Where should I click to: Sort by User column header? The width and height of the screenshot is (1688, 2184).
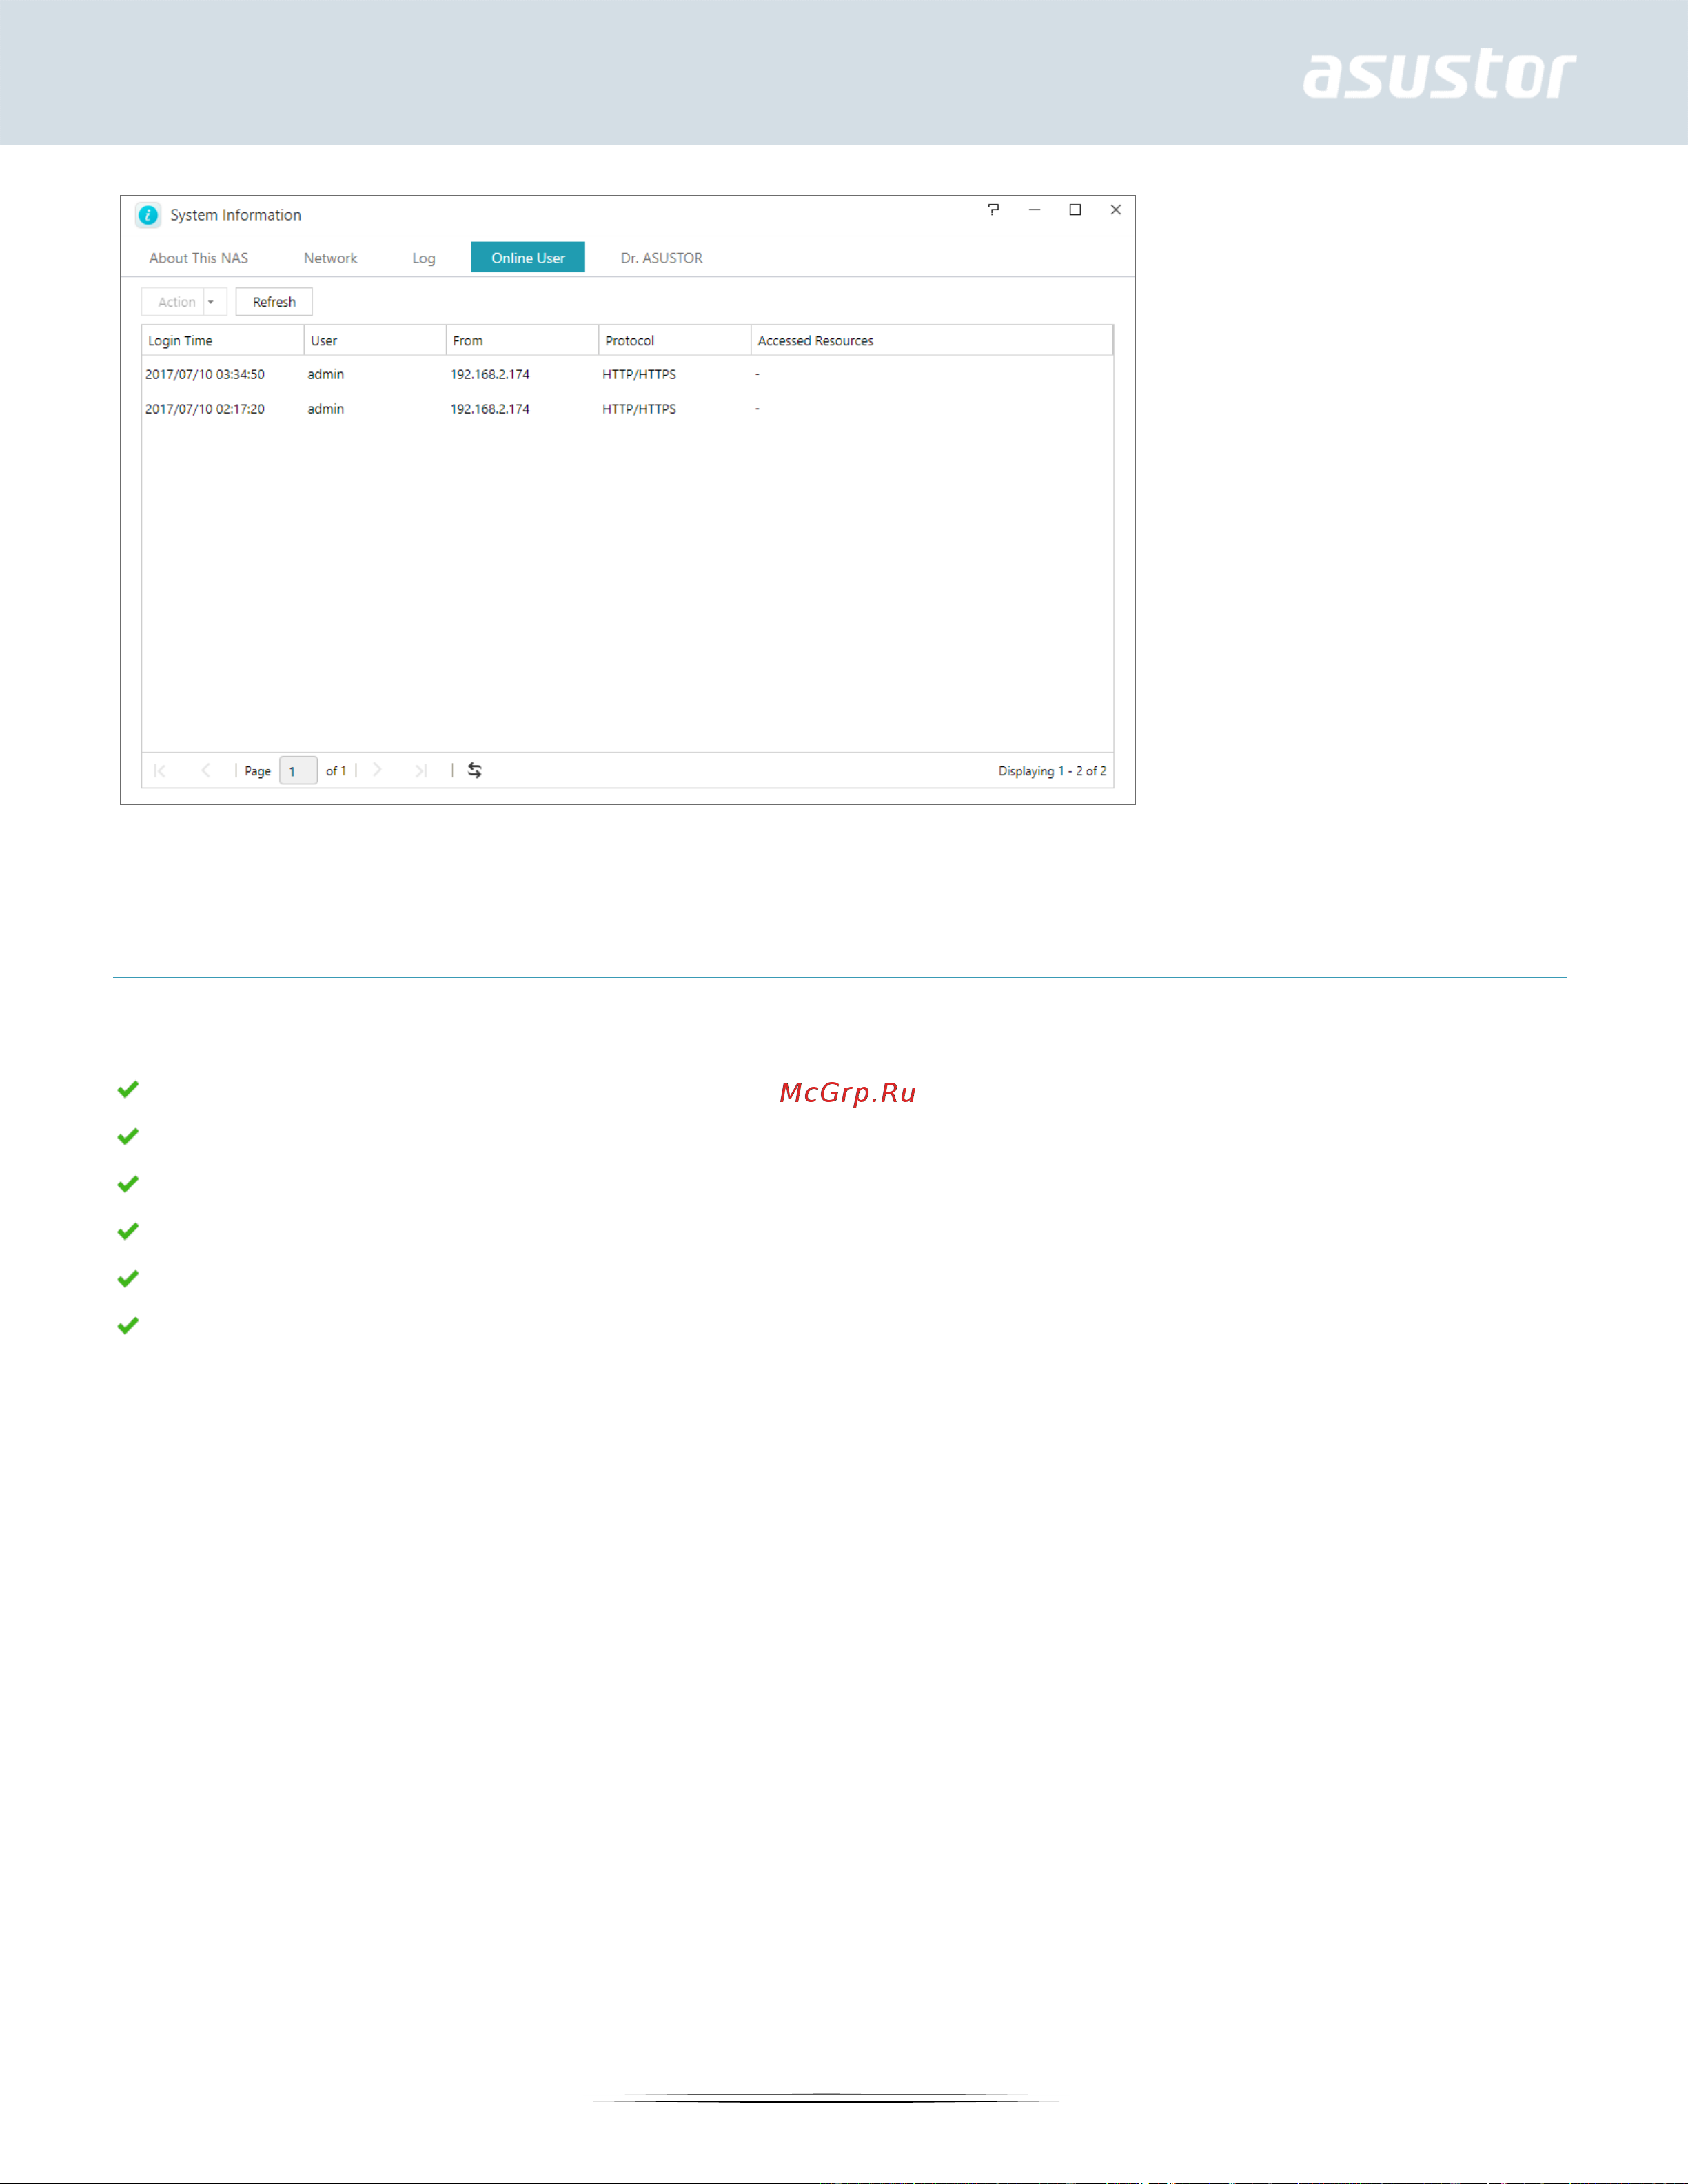[375, 340]
